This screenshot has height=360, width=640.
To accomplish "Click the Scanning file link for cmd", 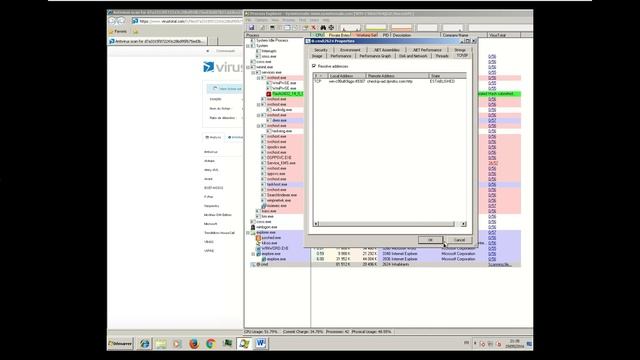I will click(x=500, y=264).
